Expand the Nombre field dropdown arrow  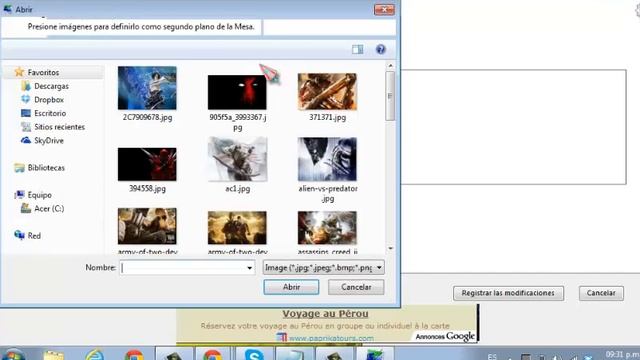click(249, 268)
